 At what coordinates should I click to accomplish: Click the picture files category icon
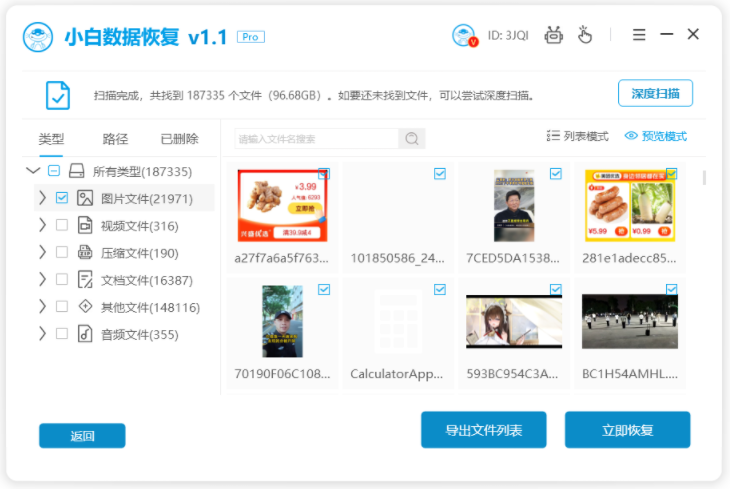[85, 198]
